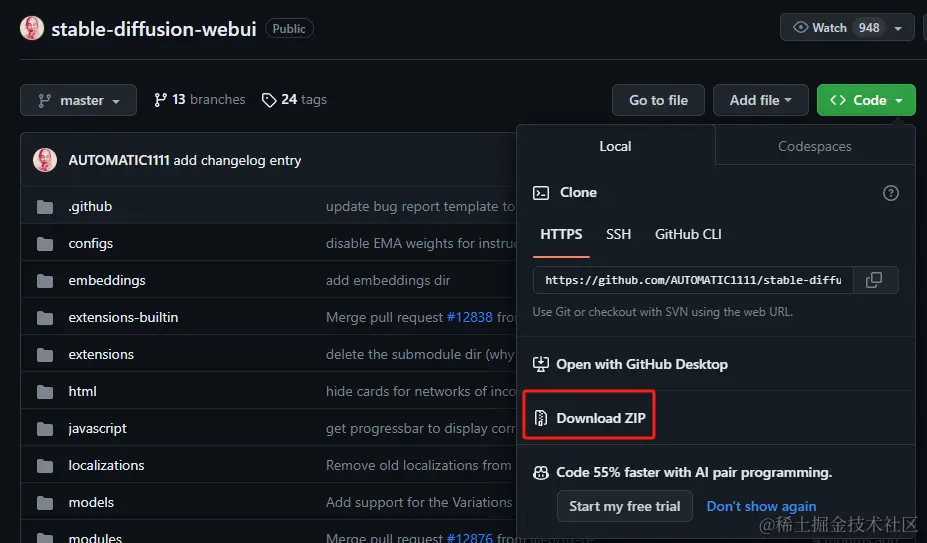Open the javascript folder
The image size is (927, 543).
[97, 428]
